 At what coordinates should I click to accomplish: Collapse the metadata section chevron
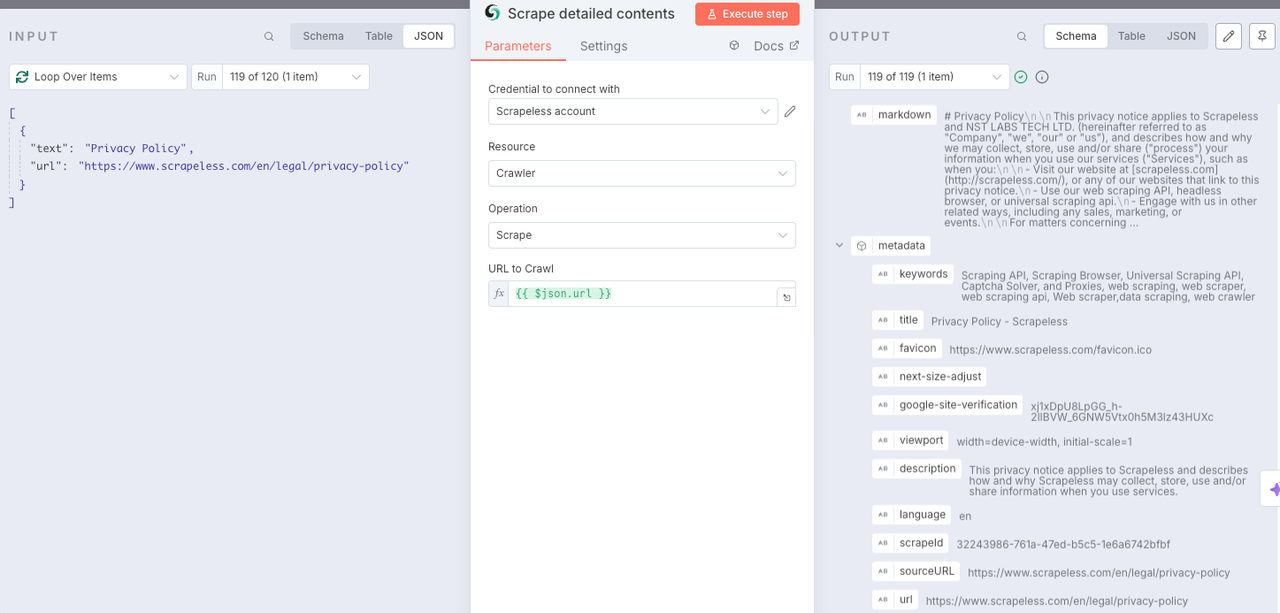pyautogui.click(x=838, y=245)
